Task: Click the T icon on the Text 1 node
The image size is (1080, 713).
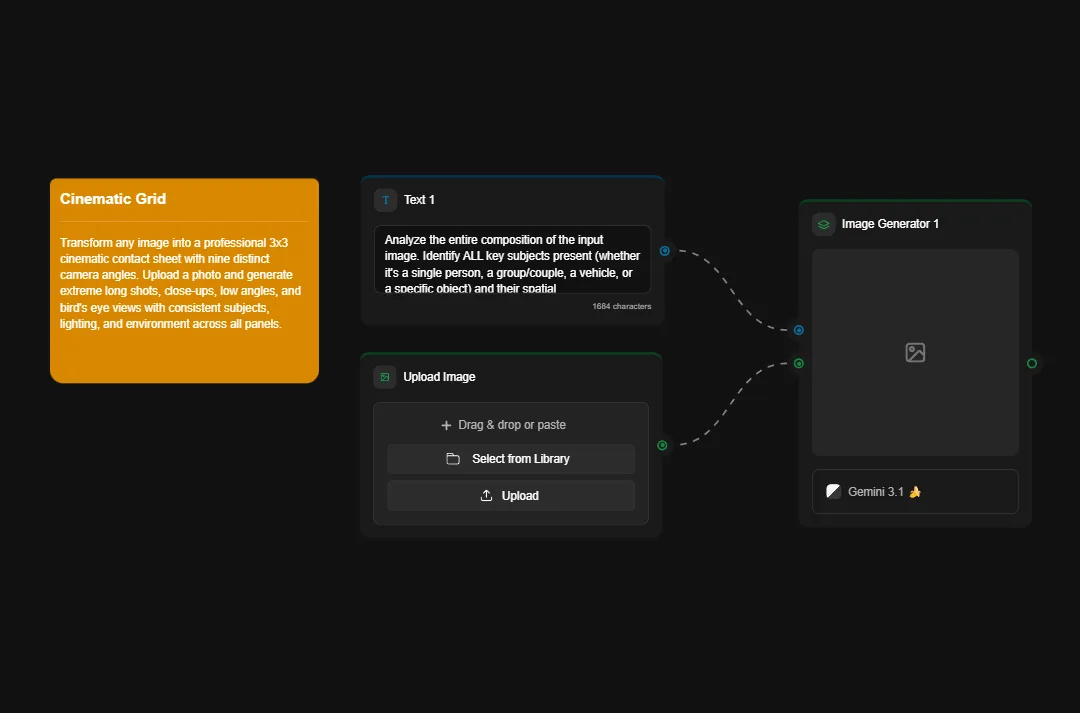Action: pos(385,199)
